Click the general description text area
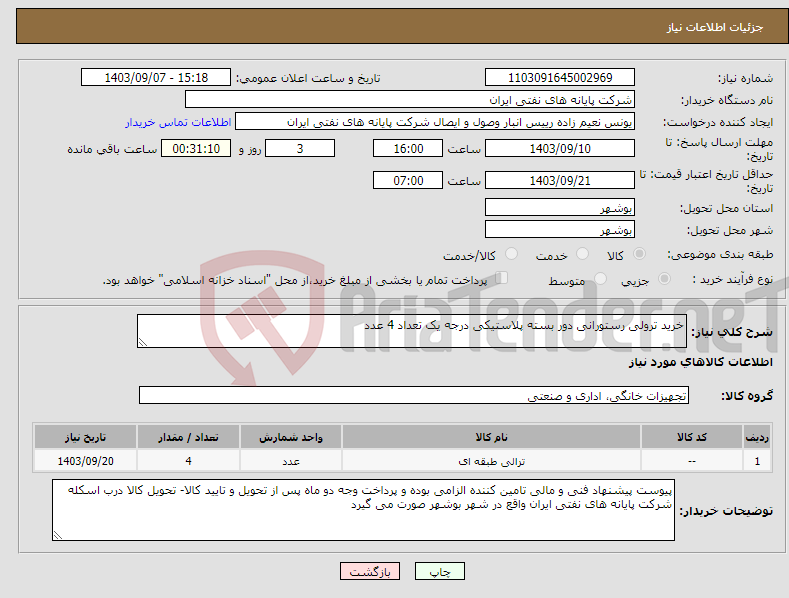Screen dimensions: 789x598 [412, 331]
